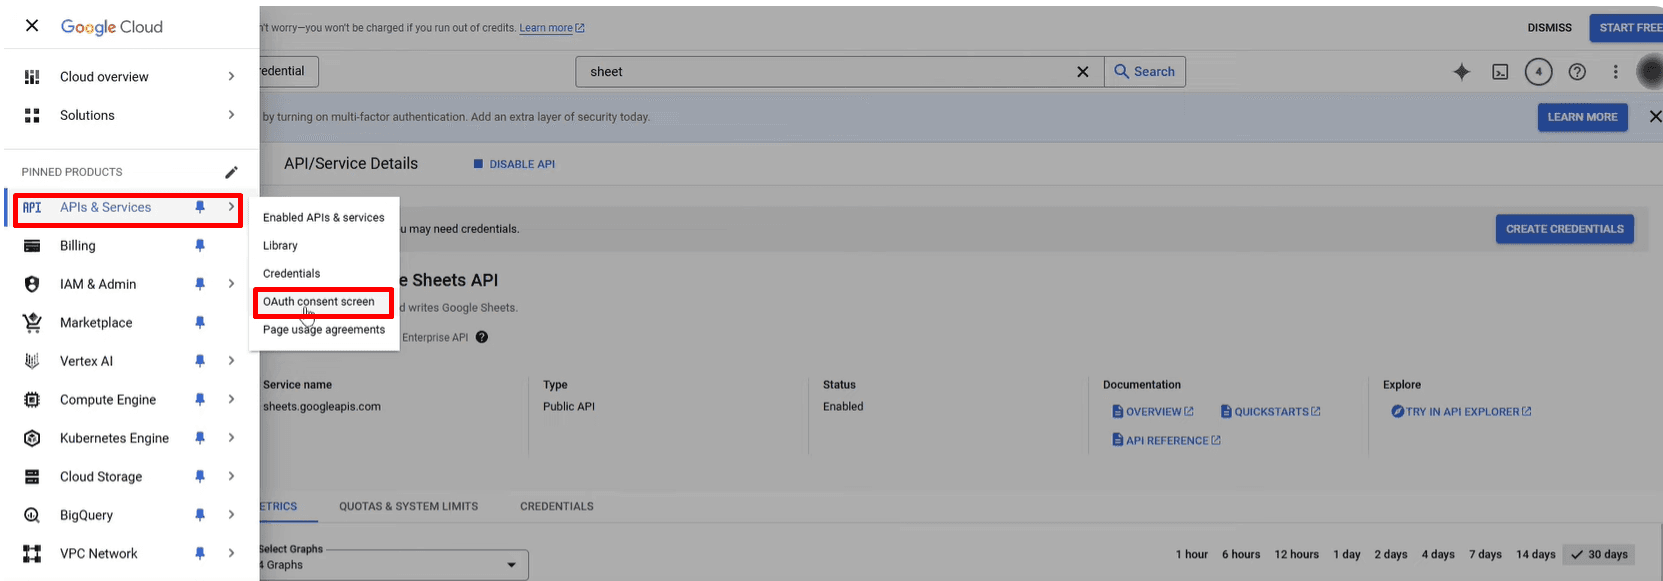Viewport: 1663px width, 581px height.
Task: Unpin Cloud Storage product
Action: (200, 477)
